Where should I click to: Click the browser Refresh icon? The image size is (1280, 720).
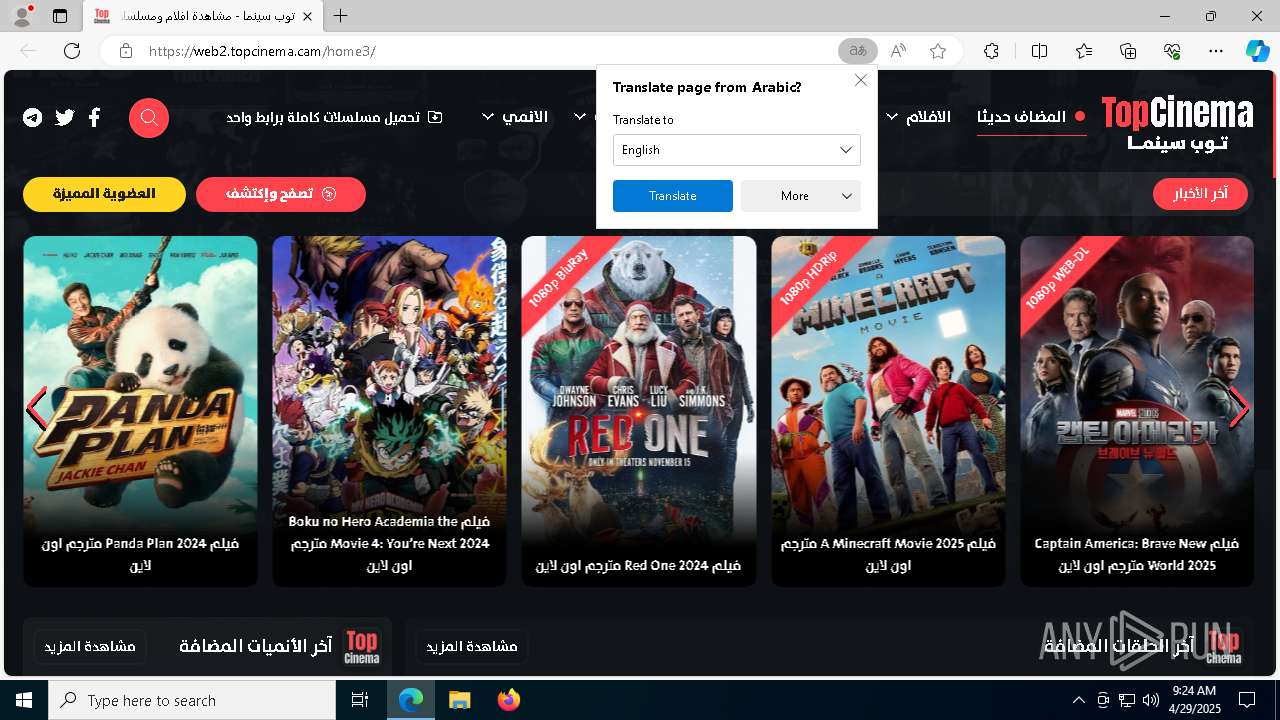click(72, 51)
